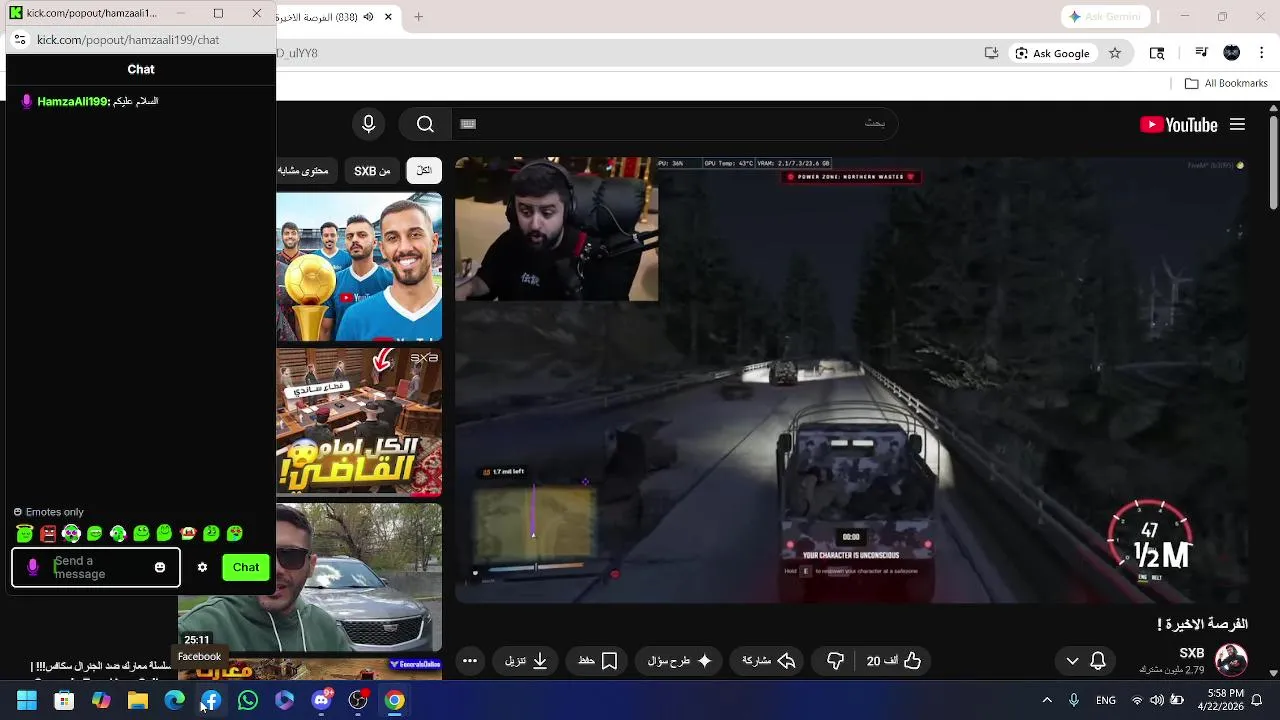Open Microsoft Edge from taskbar
Screen dimensions: 1280x720
(174, 700)
